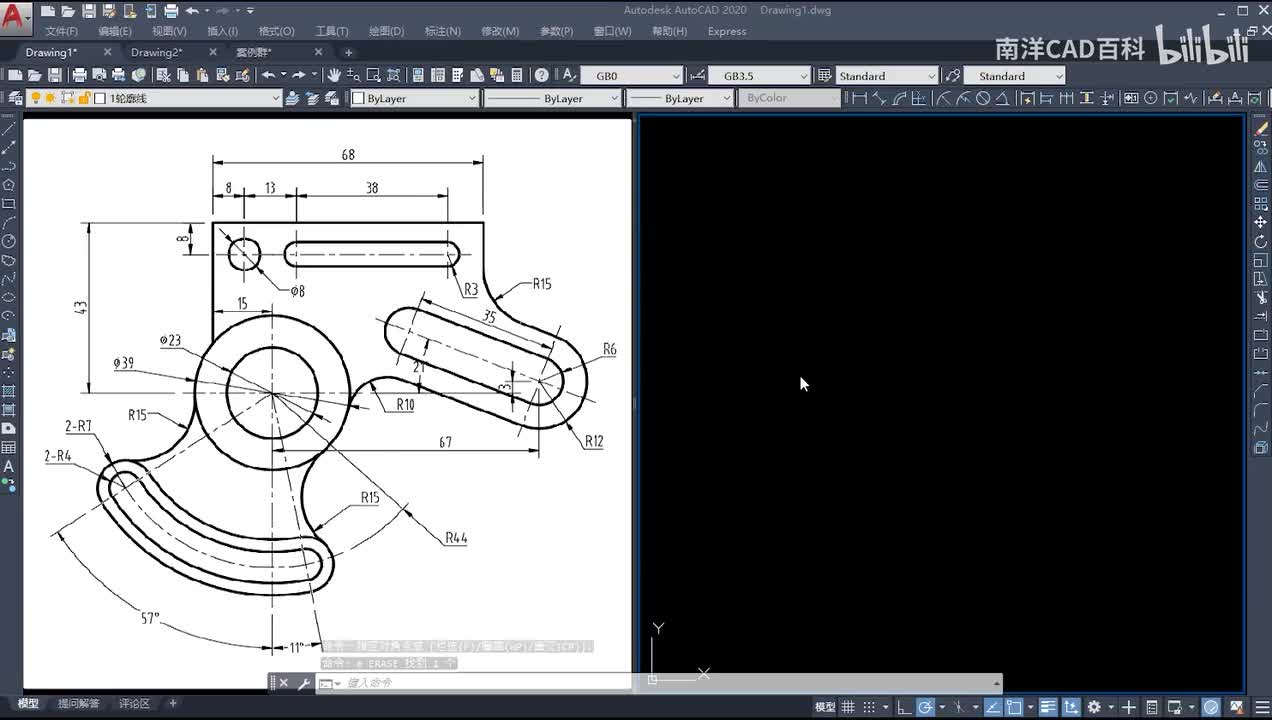Click the Pan hand tool in toolbar
Screen dimensions: 1272x720
click(333, 75)
